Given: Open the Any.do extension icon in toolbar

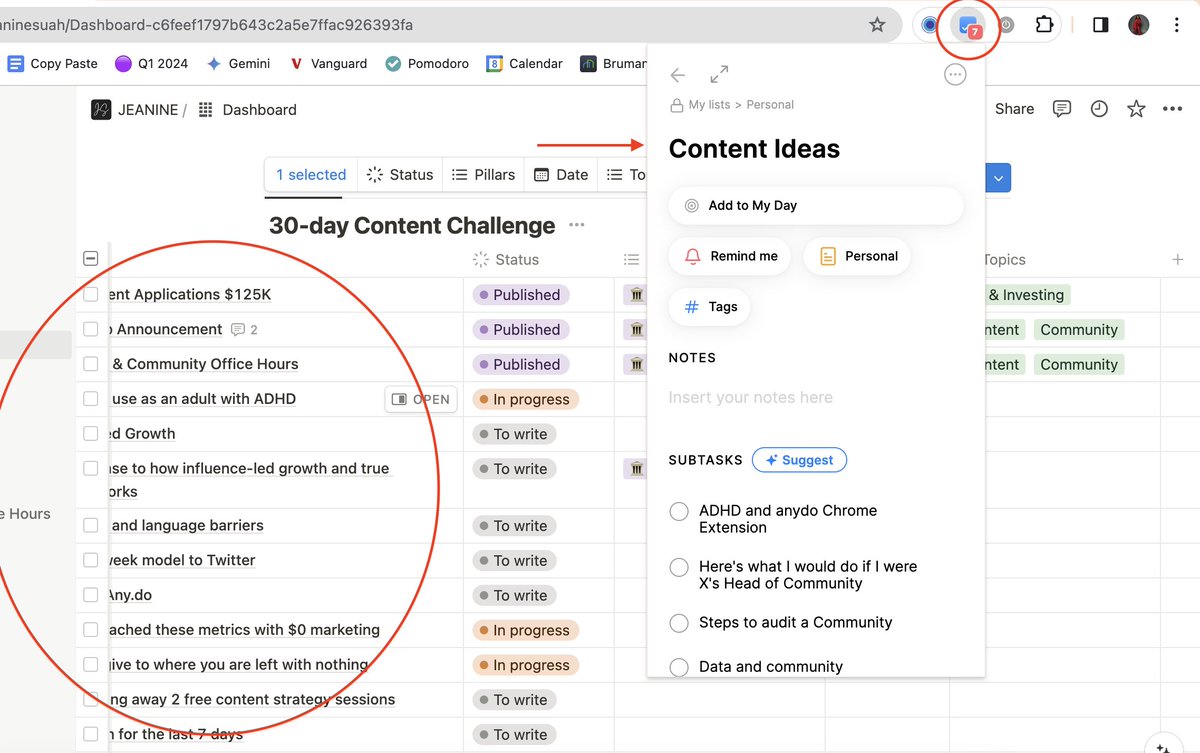Looking at the screenshot, I should pyautogui.click(x=967, y=26).
